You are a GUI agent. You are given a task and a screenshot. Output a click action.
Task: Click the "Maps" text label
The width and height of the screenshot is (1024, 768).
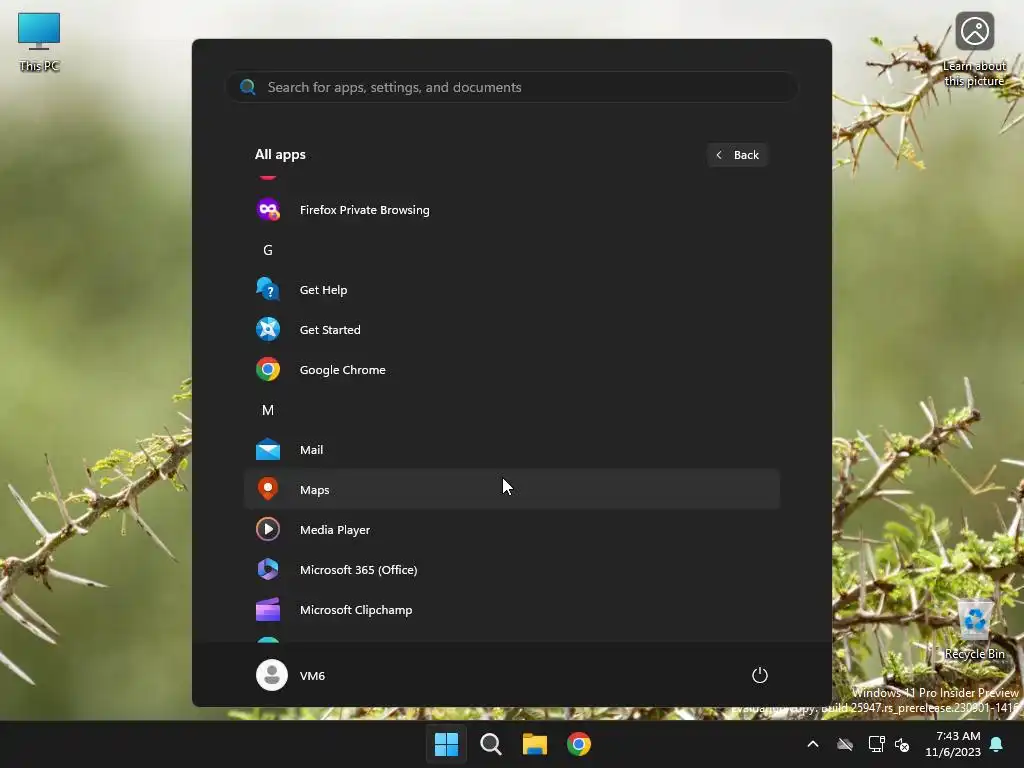click(314, 490)
